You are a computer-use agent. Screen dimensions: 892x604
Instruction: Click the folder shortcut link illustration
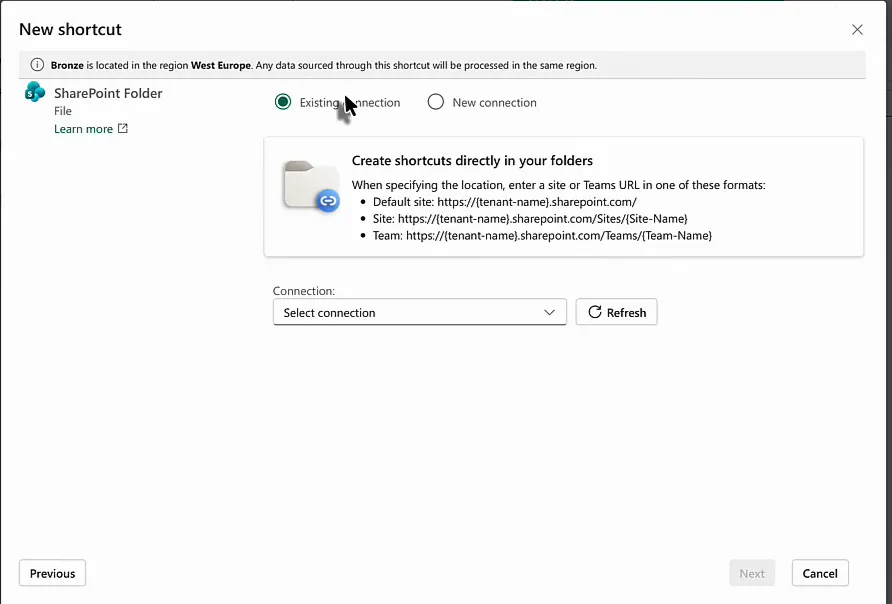[311, 187]
